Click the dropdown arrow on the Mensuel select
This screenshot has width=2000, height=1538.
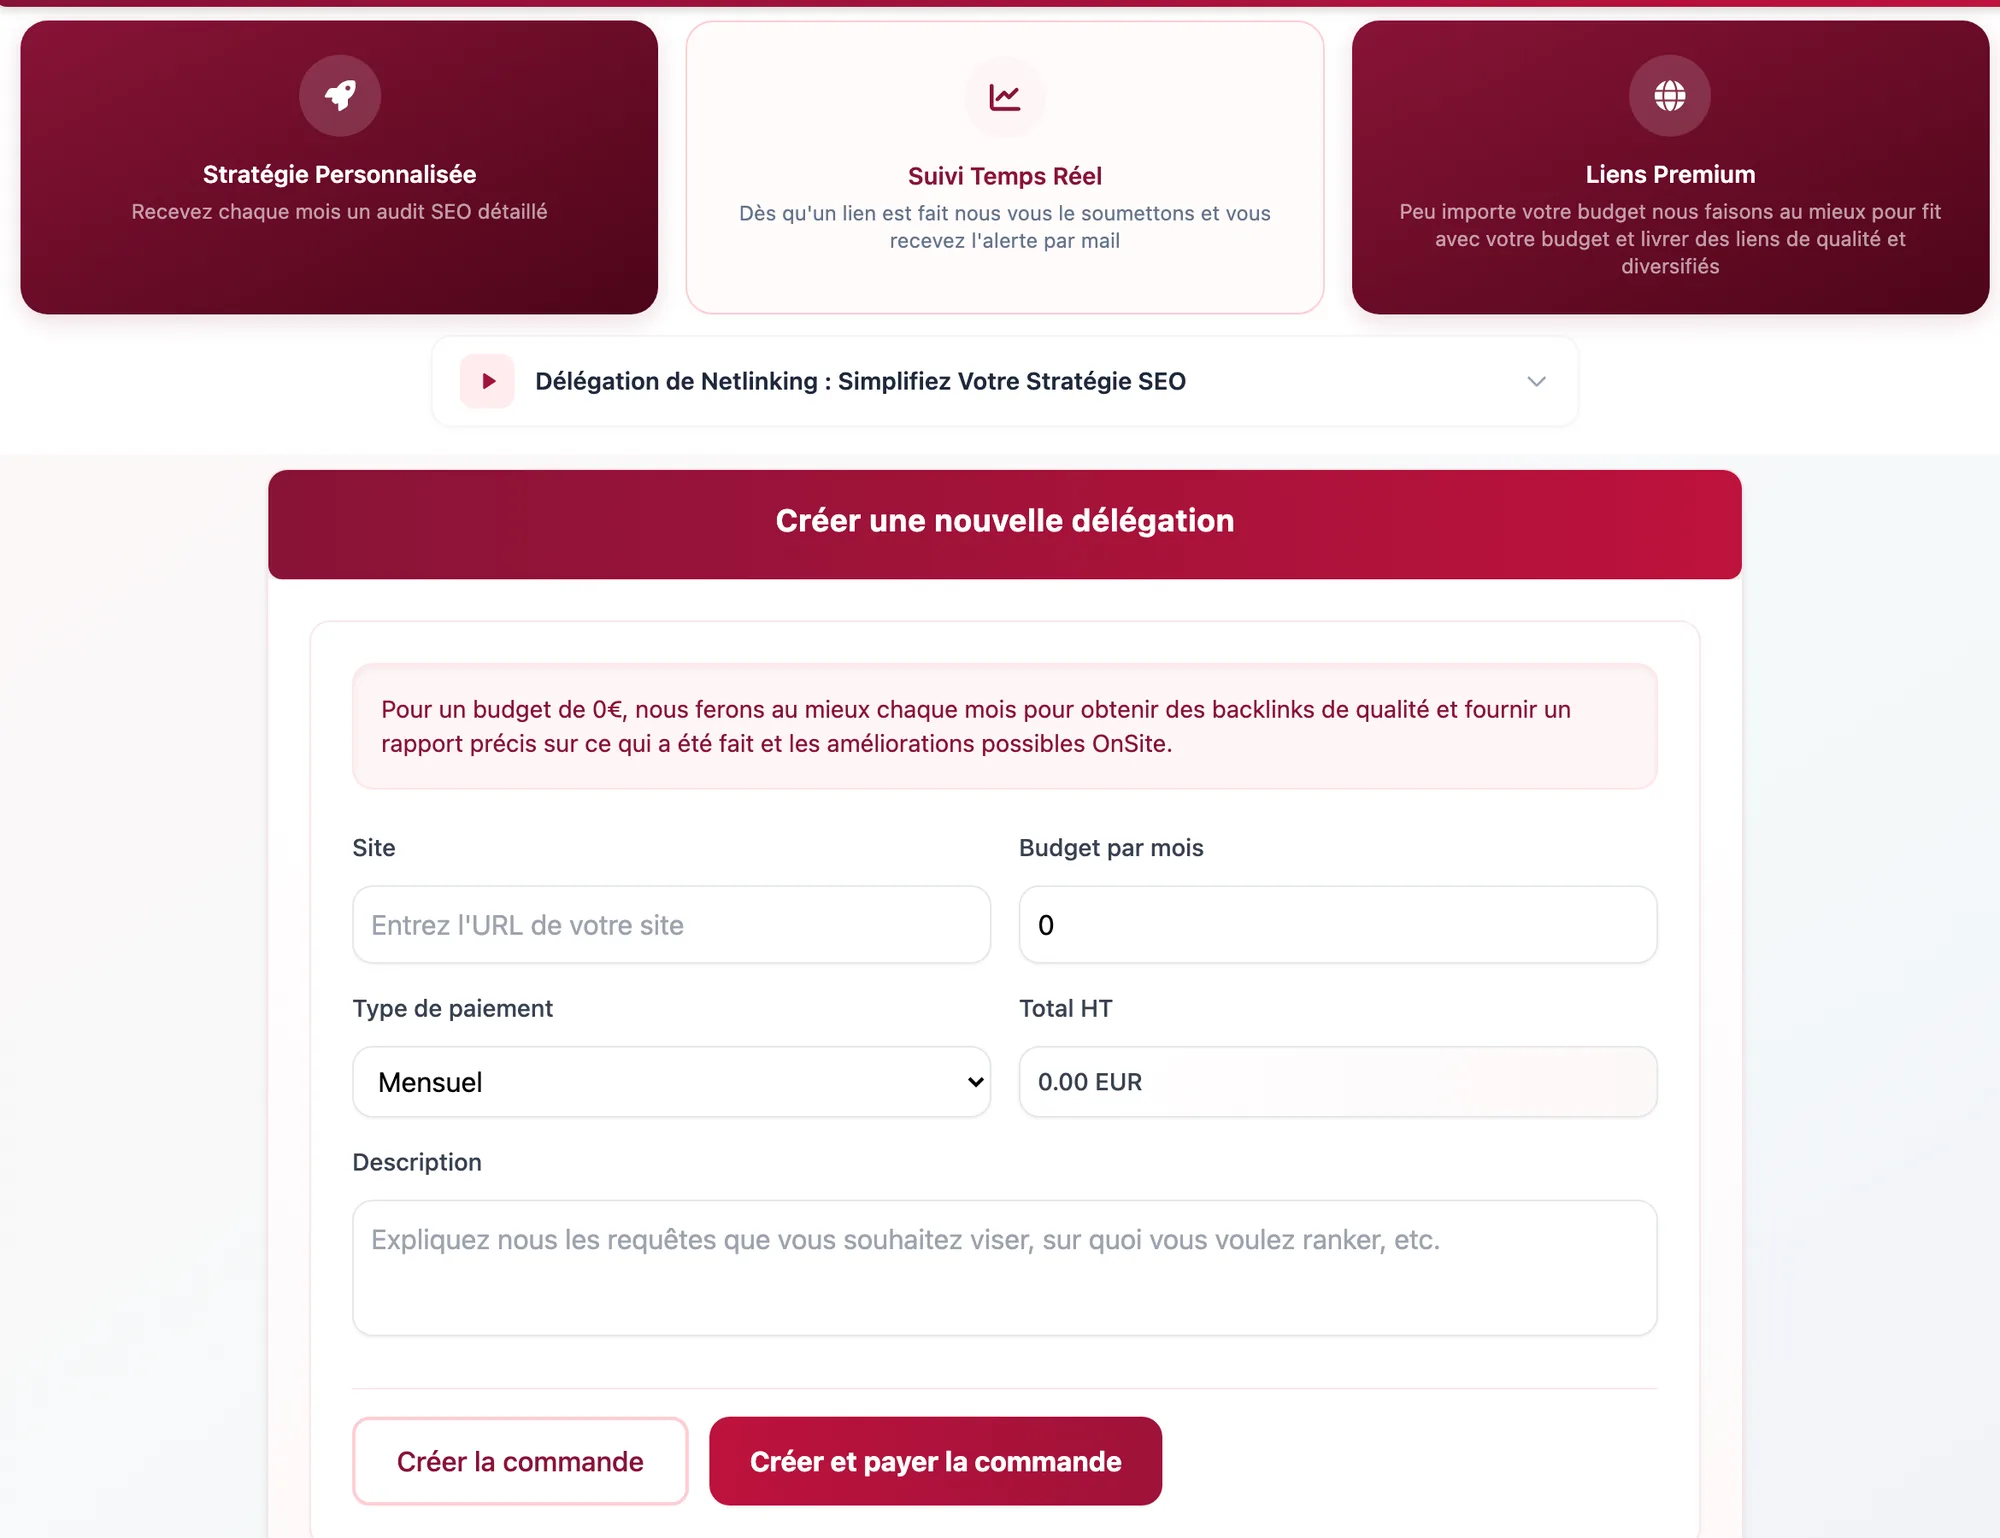point(976,1082)
